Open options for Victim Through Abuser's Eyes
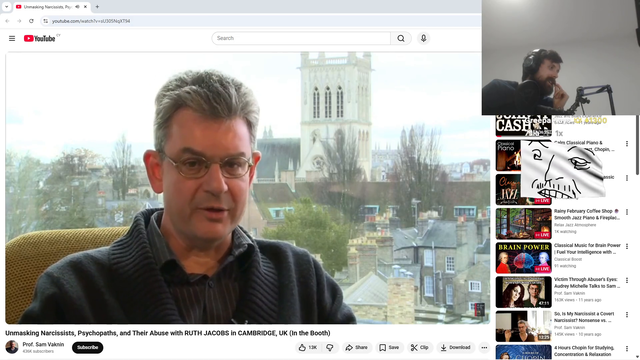 click(x=627, y=280)
